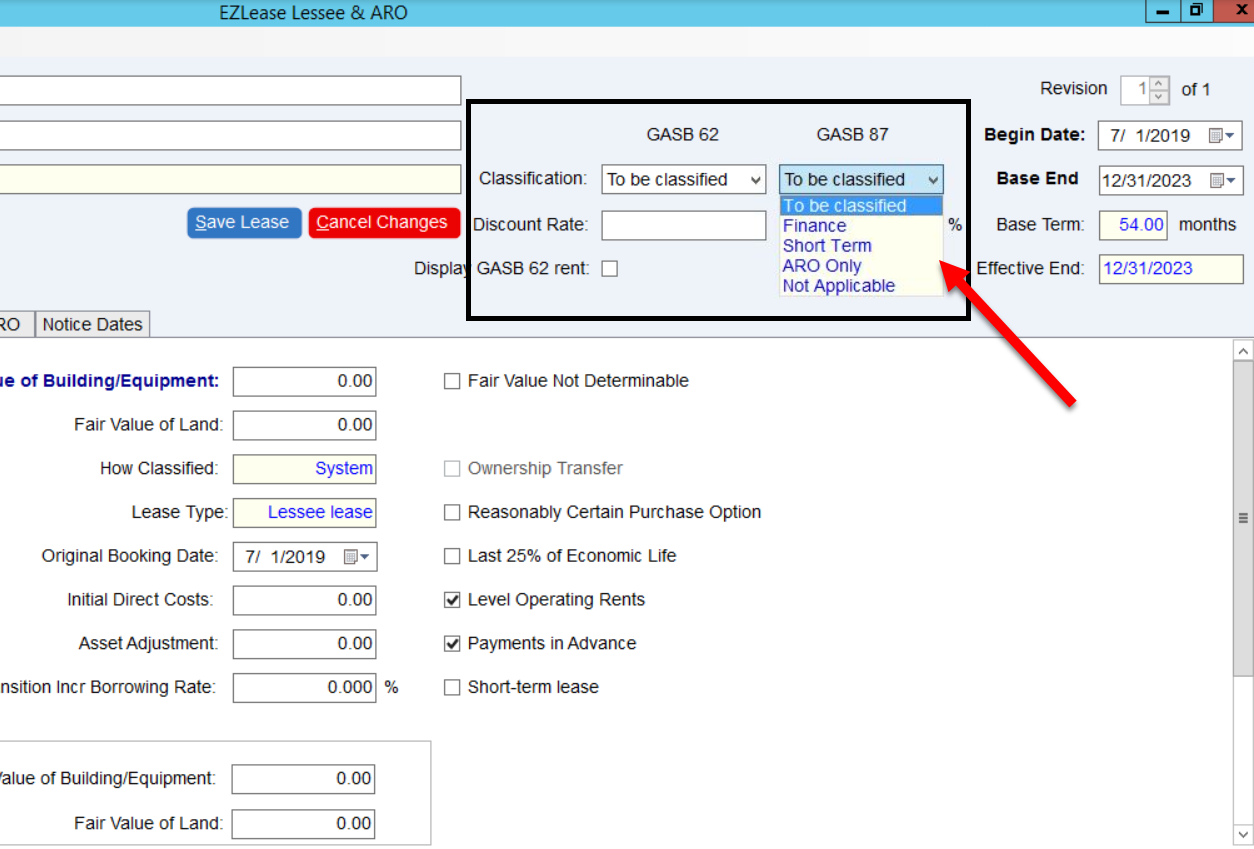Click the How Classified System field

305,469
